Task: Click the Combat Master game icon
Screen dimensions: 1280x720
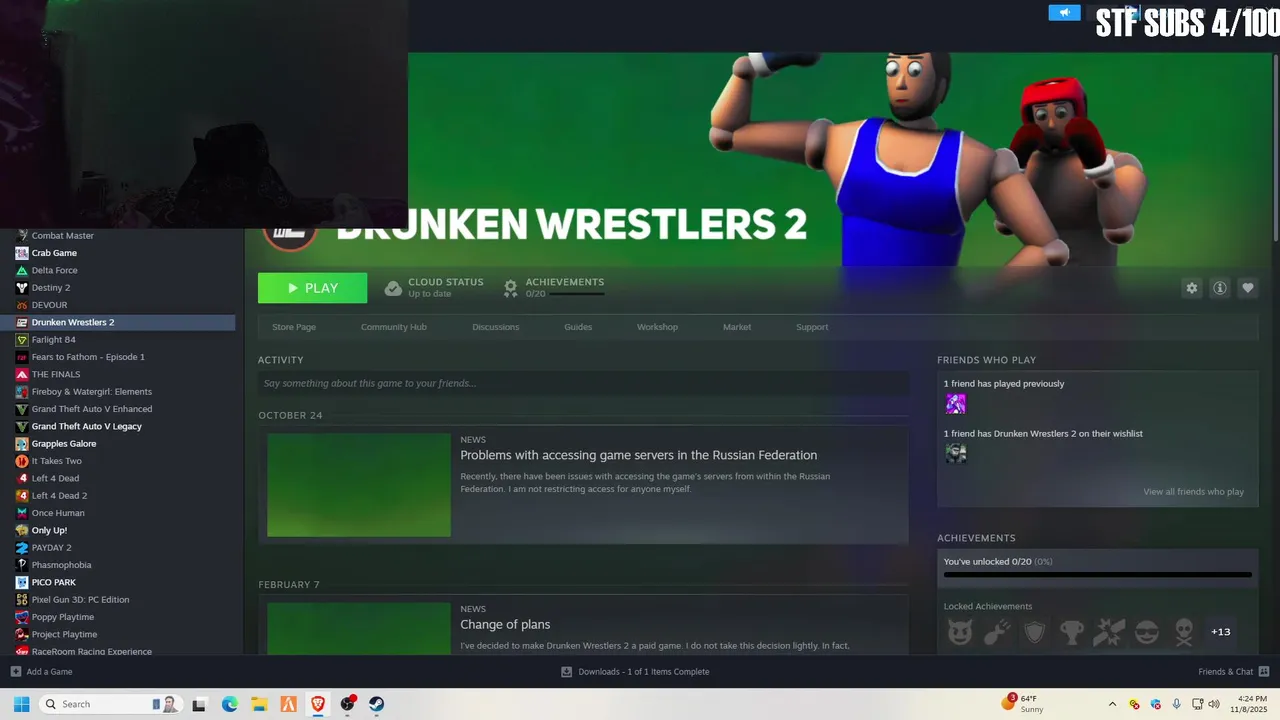Action: click(22, 236)
